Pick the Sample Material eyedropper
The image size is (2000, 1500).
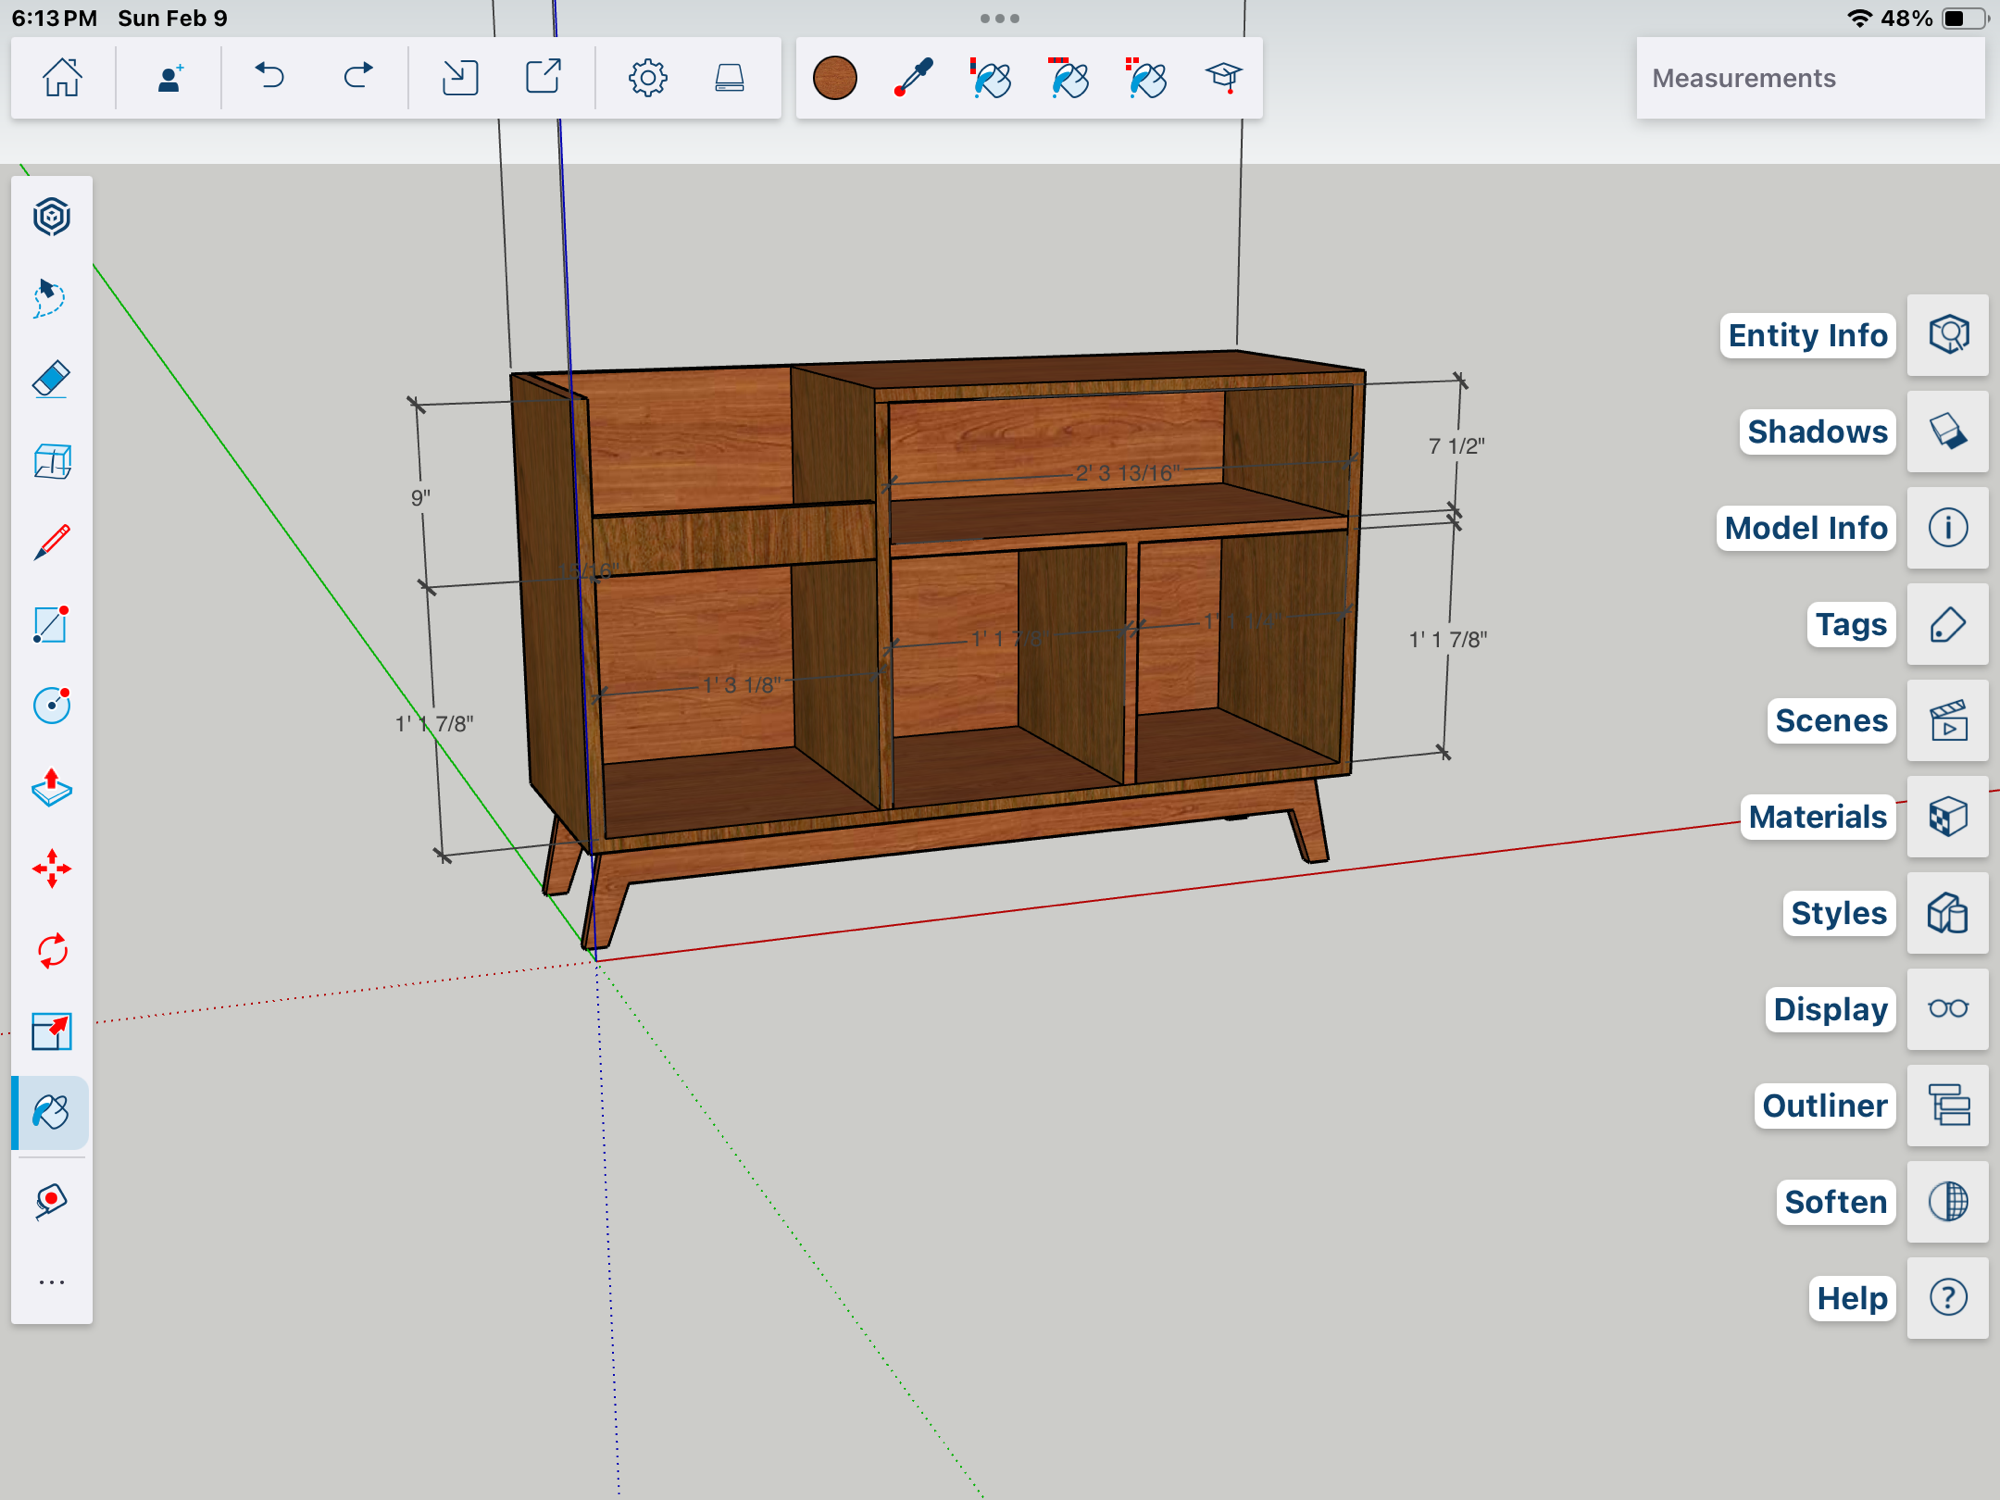click(x=912, y=78)
